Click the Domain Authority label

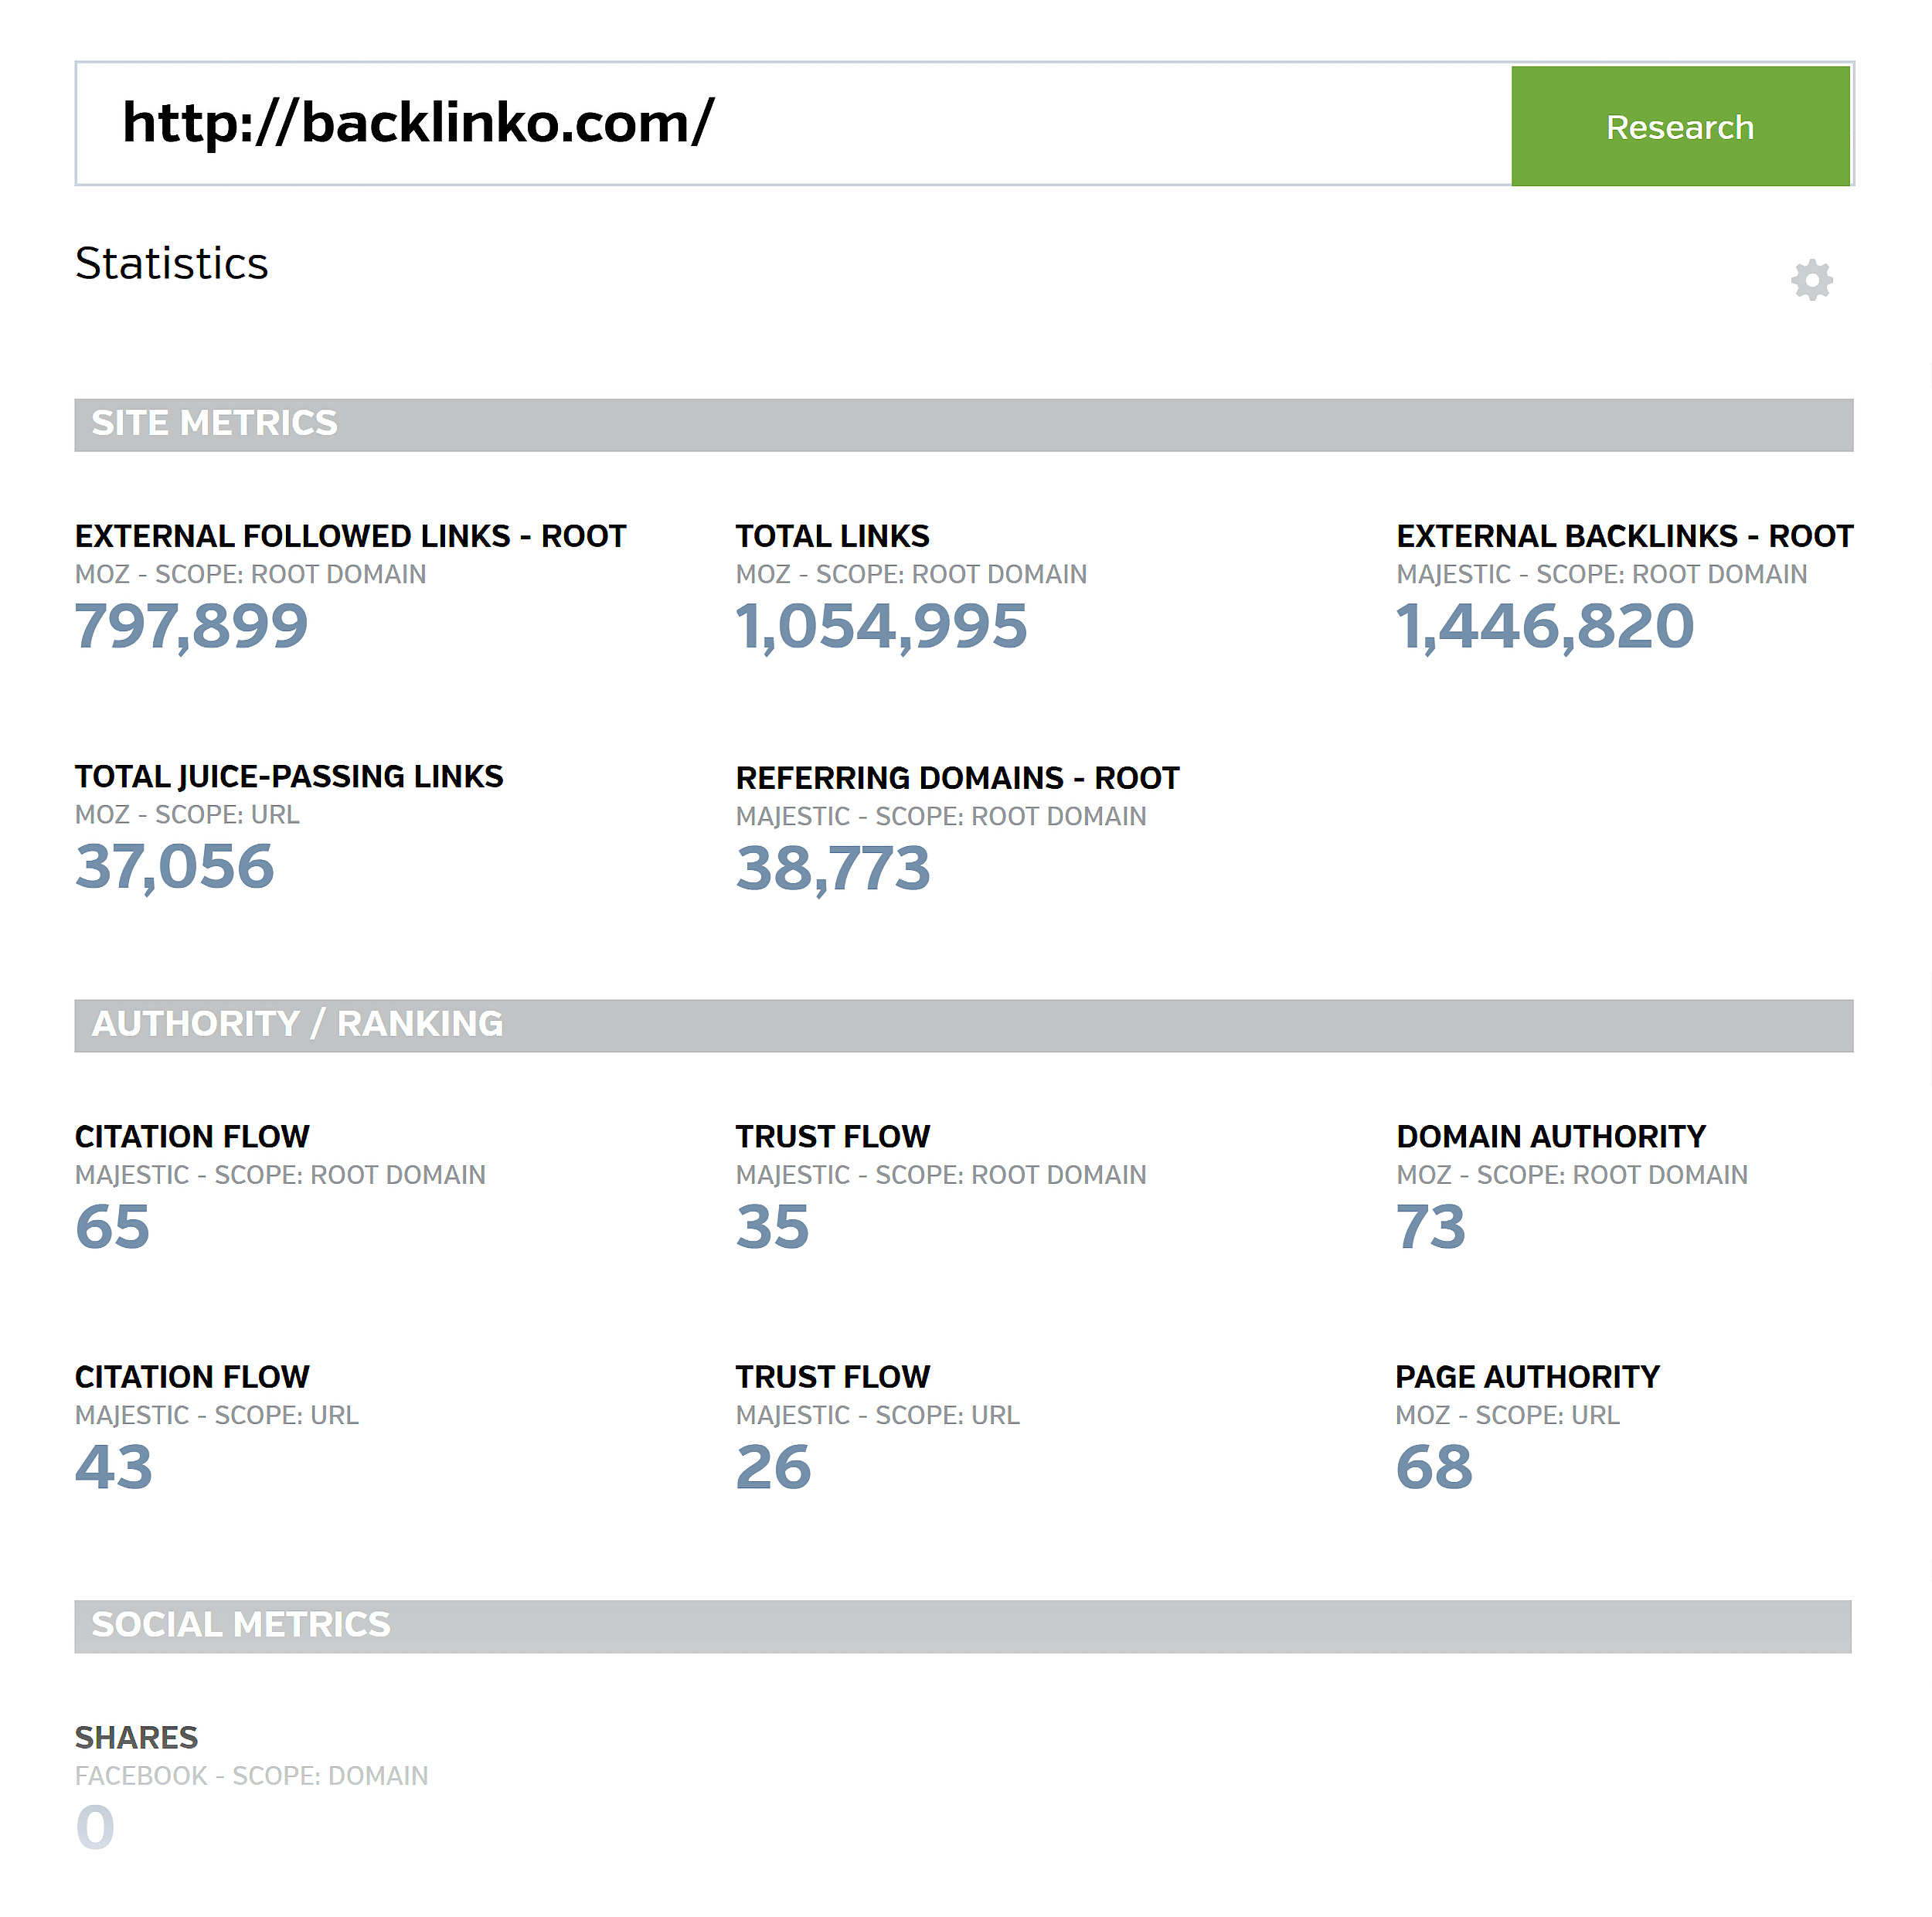[1551, 1137]
